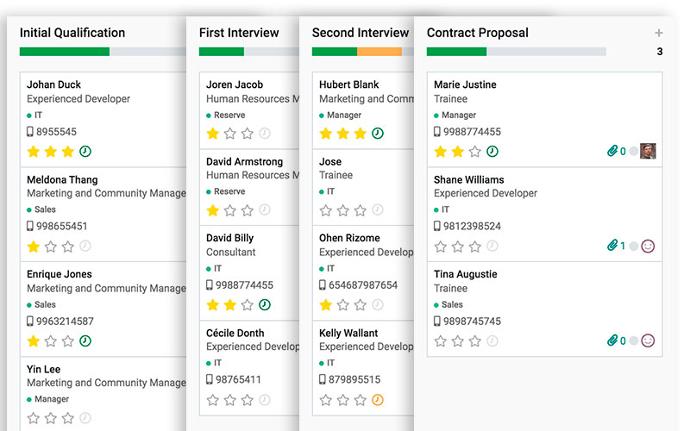Click the plus icon in Contract Proposal column

(x=658, y=33)
